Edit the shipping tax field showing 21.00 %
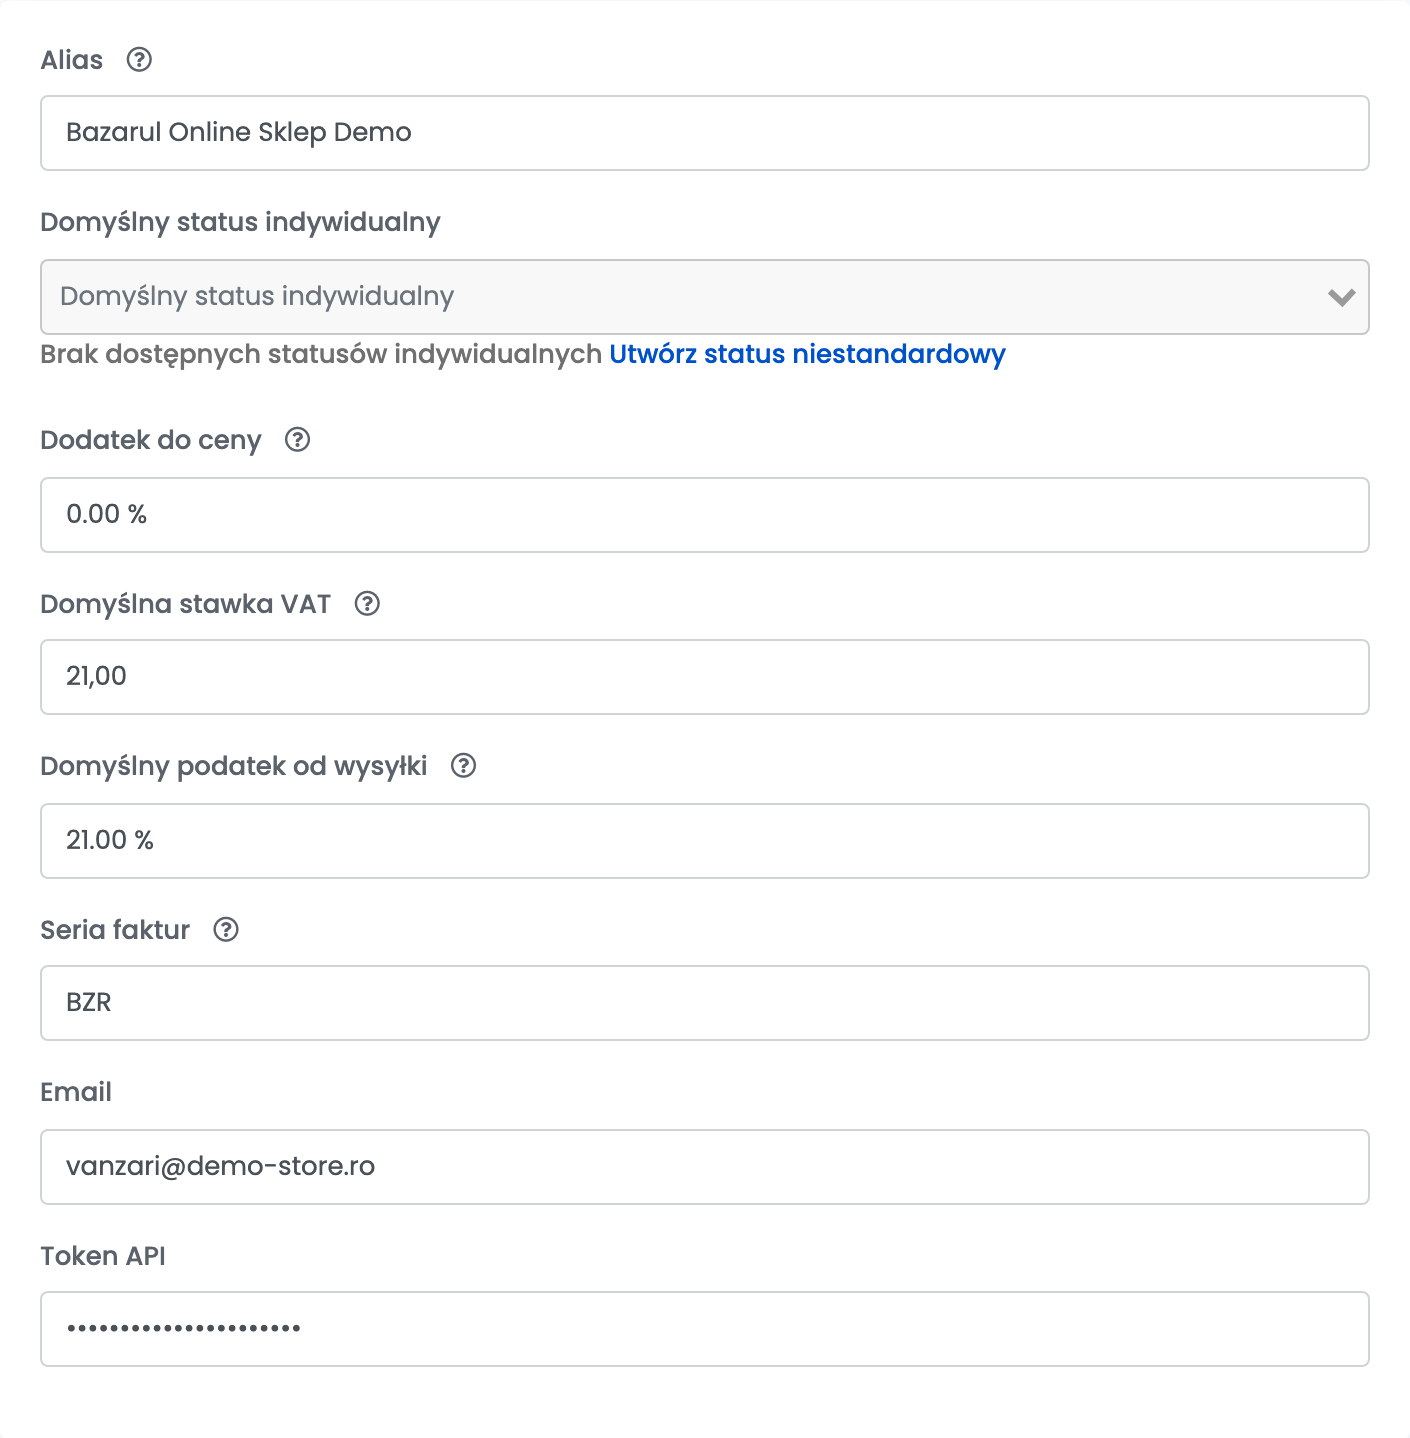The width and height of the screenshot is (1410, 1438). pos(704,841)
